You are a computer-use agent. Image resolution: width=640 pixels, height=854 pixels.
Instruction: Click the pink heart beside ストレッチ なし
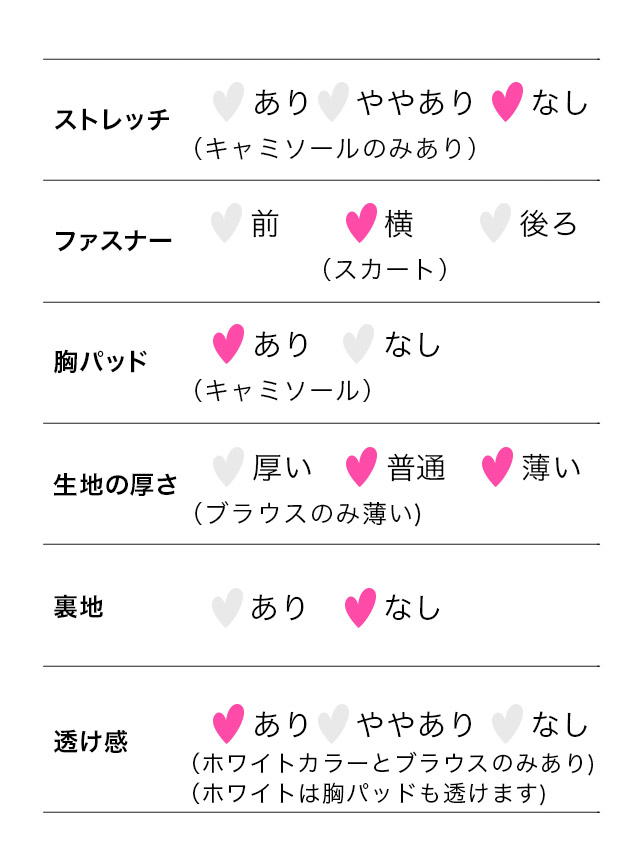[x=507, y=102]
